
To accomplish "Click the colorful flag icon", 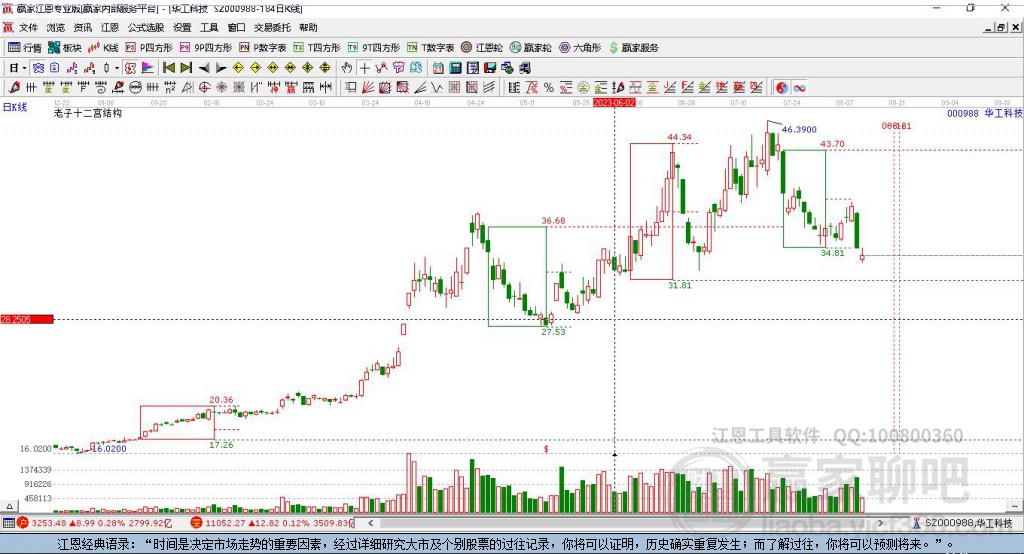I will click(148, 68).
